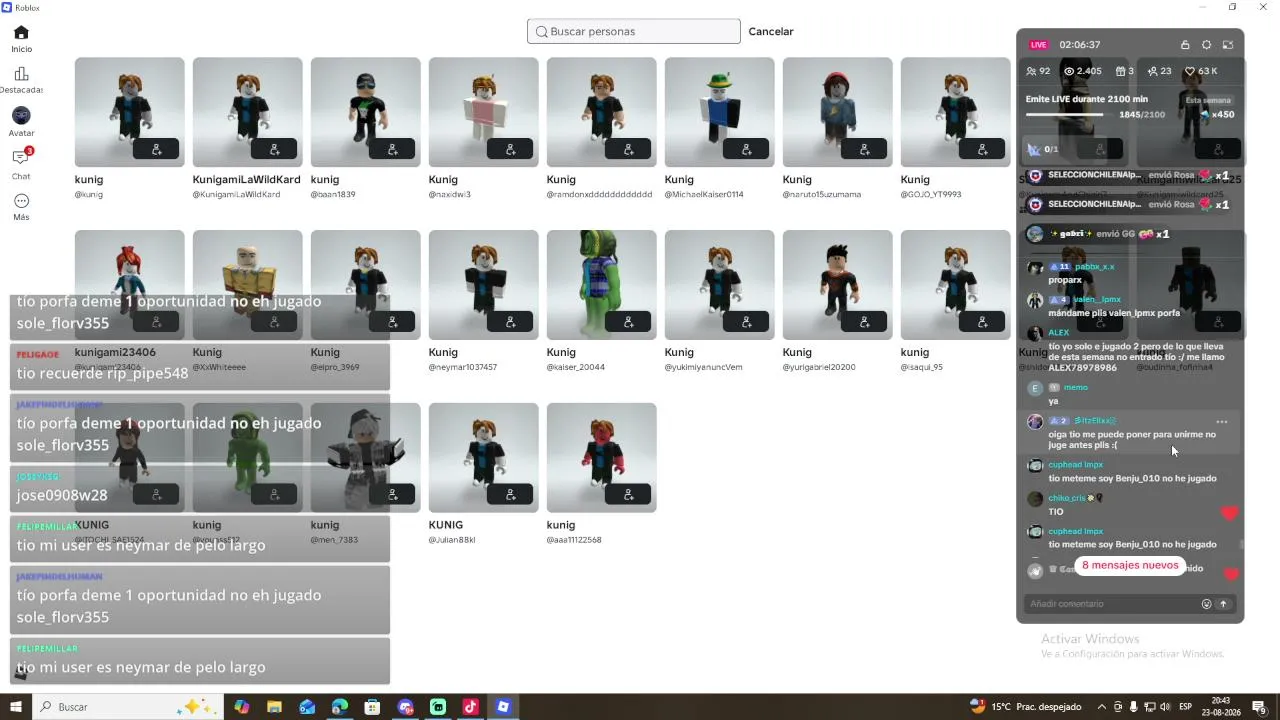Add @naruto15uzumama as a friend
This screenshot has width=1280, height=720.
pyautogui.click(x=865, y=149)
